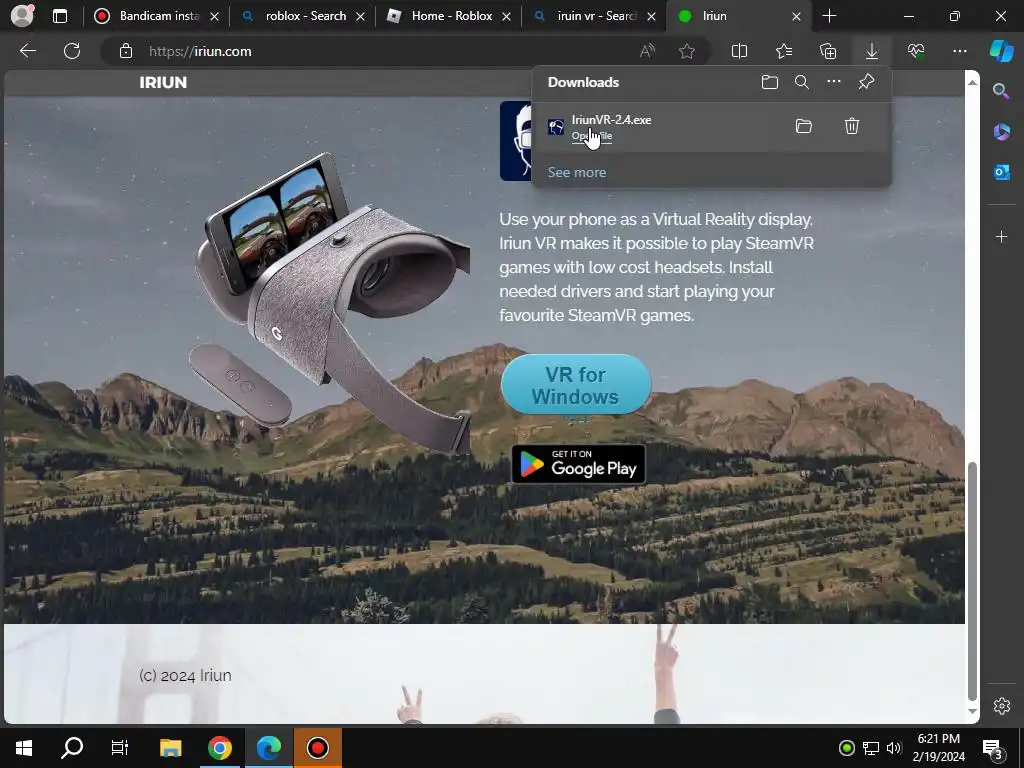Close the Bandicam install tab

(214, 17)
